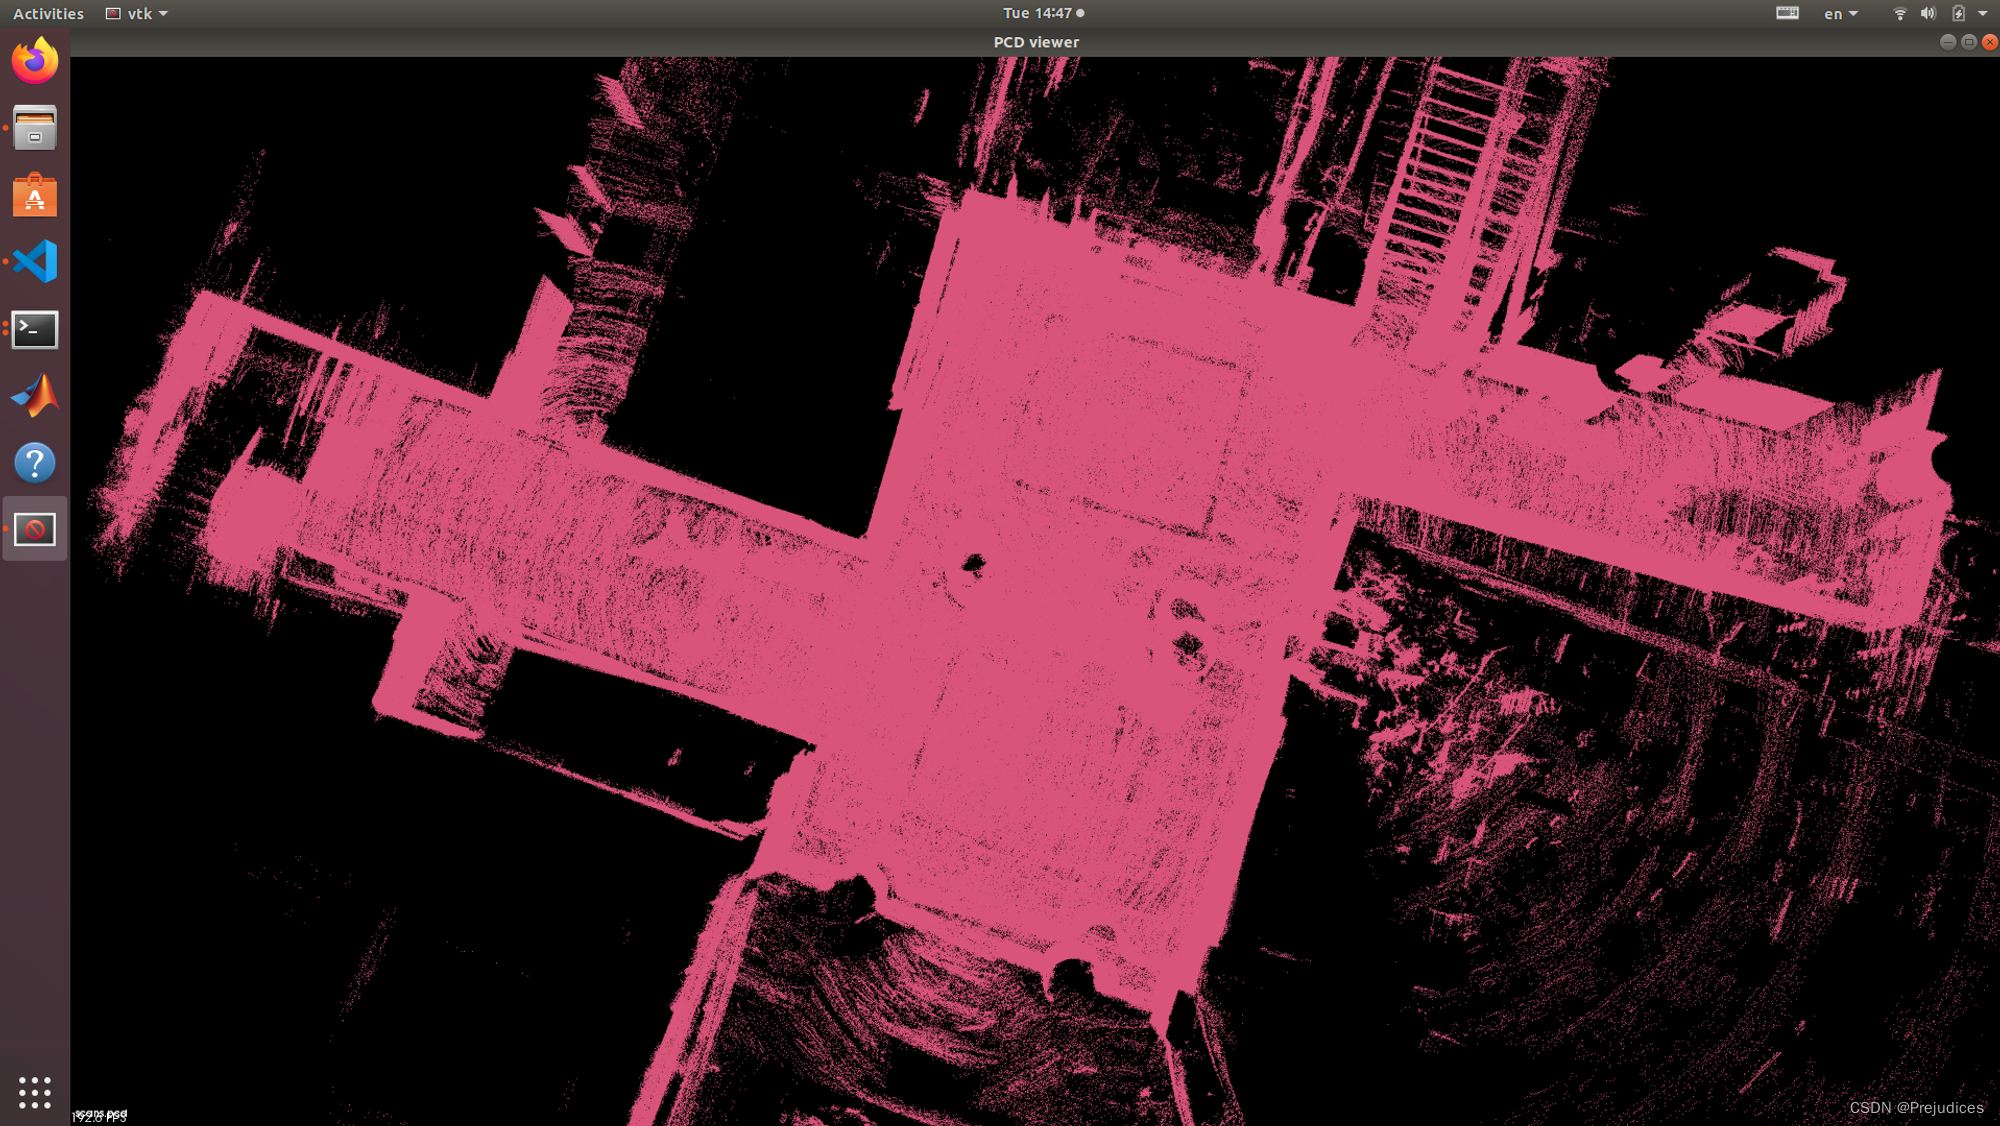Expand the system menu arrow
Image resolution: width=2000 pixels, height=1126 pixels.
(x=1983, y=13)
